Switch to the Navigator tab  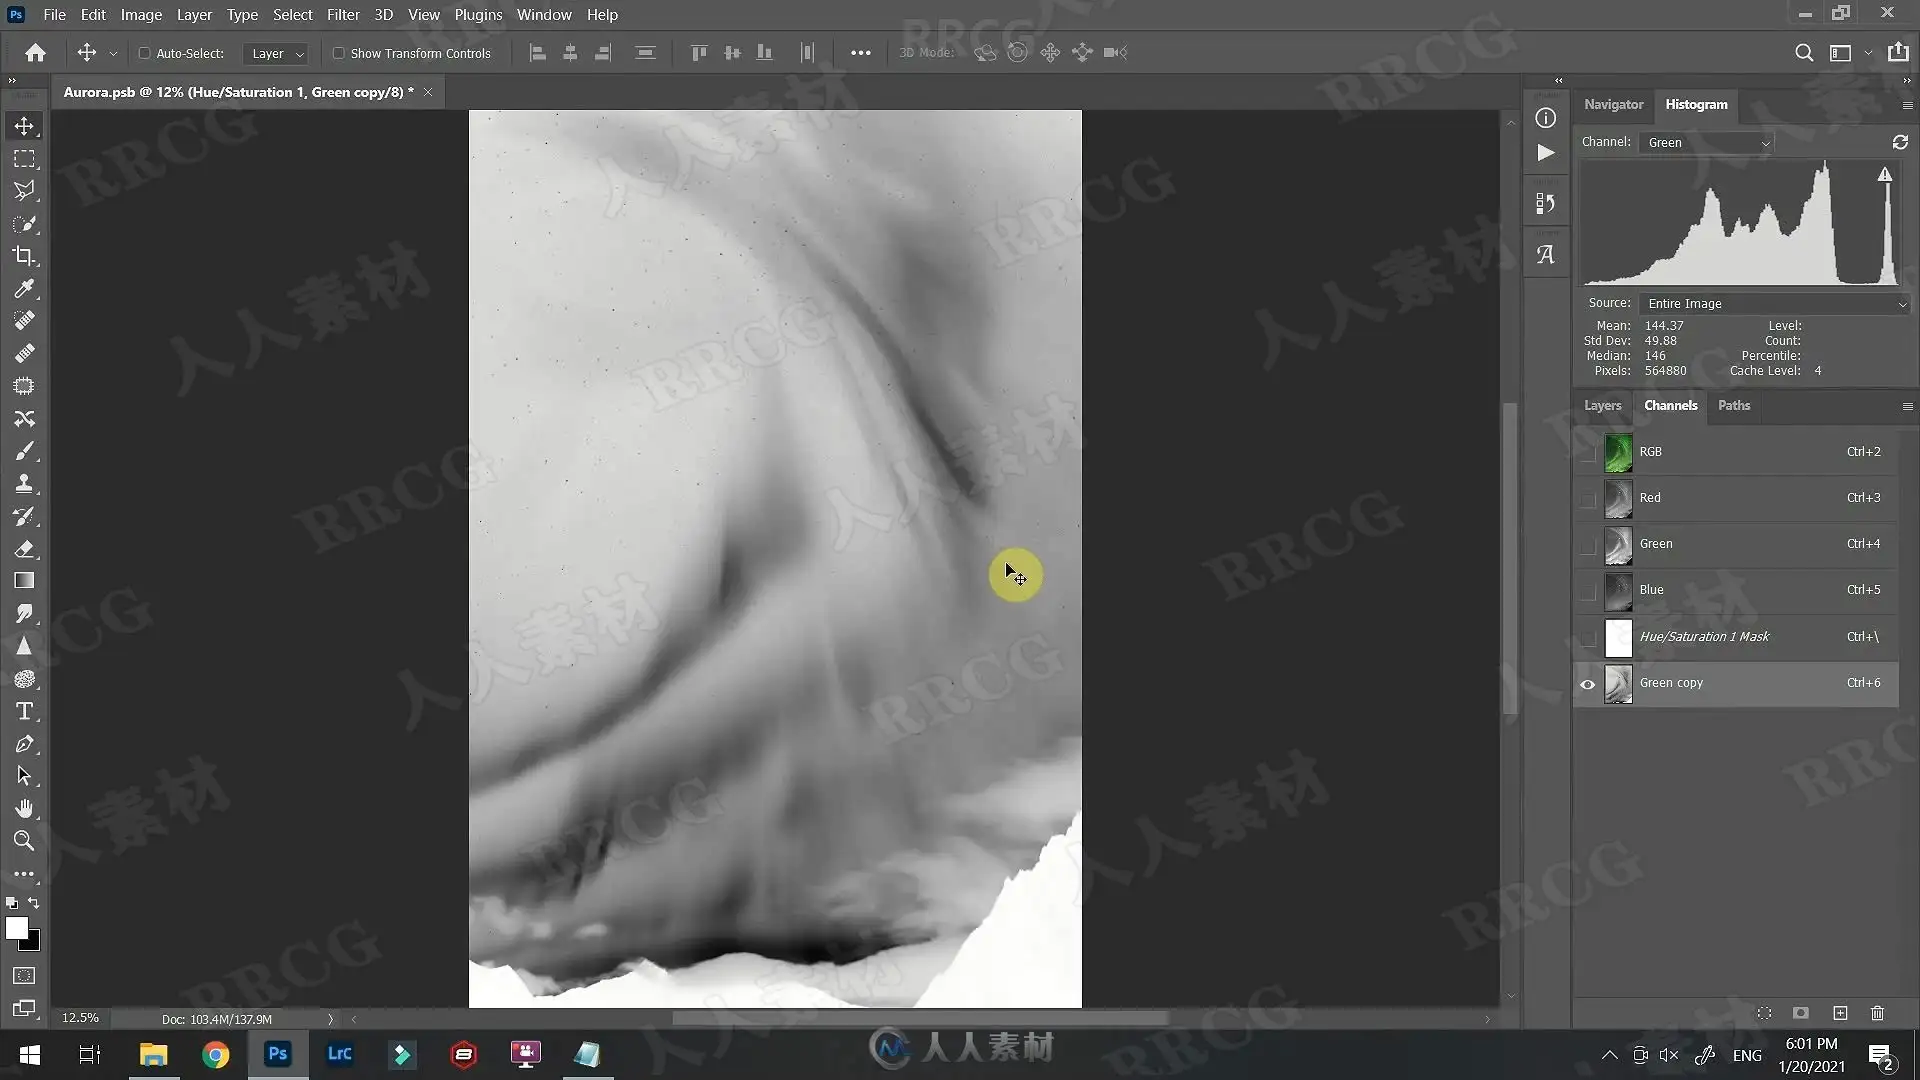click(x=1613, y=104)
